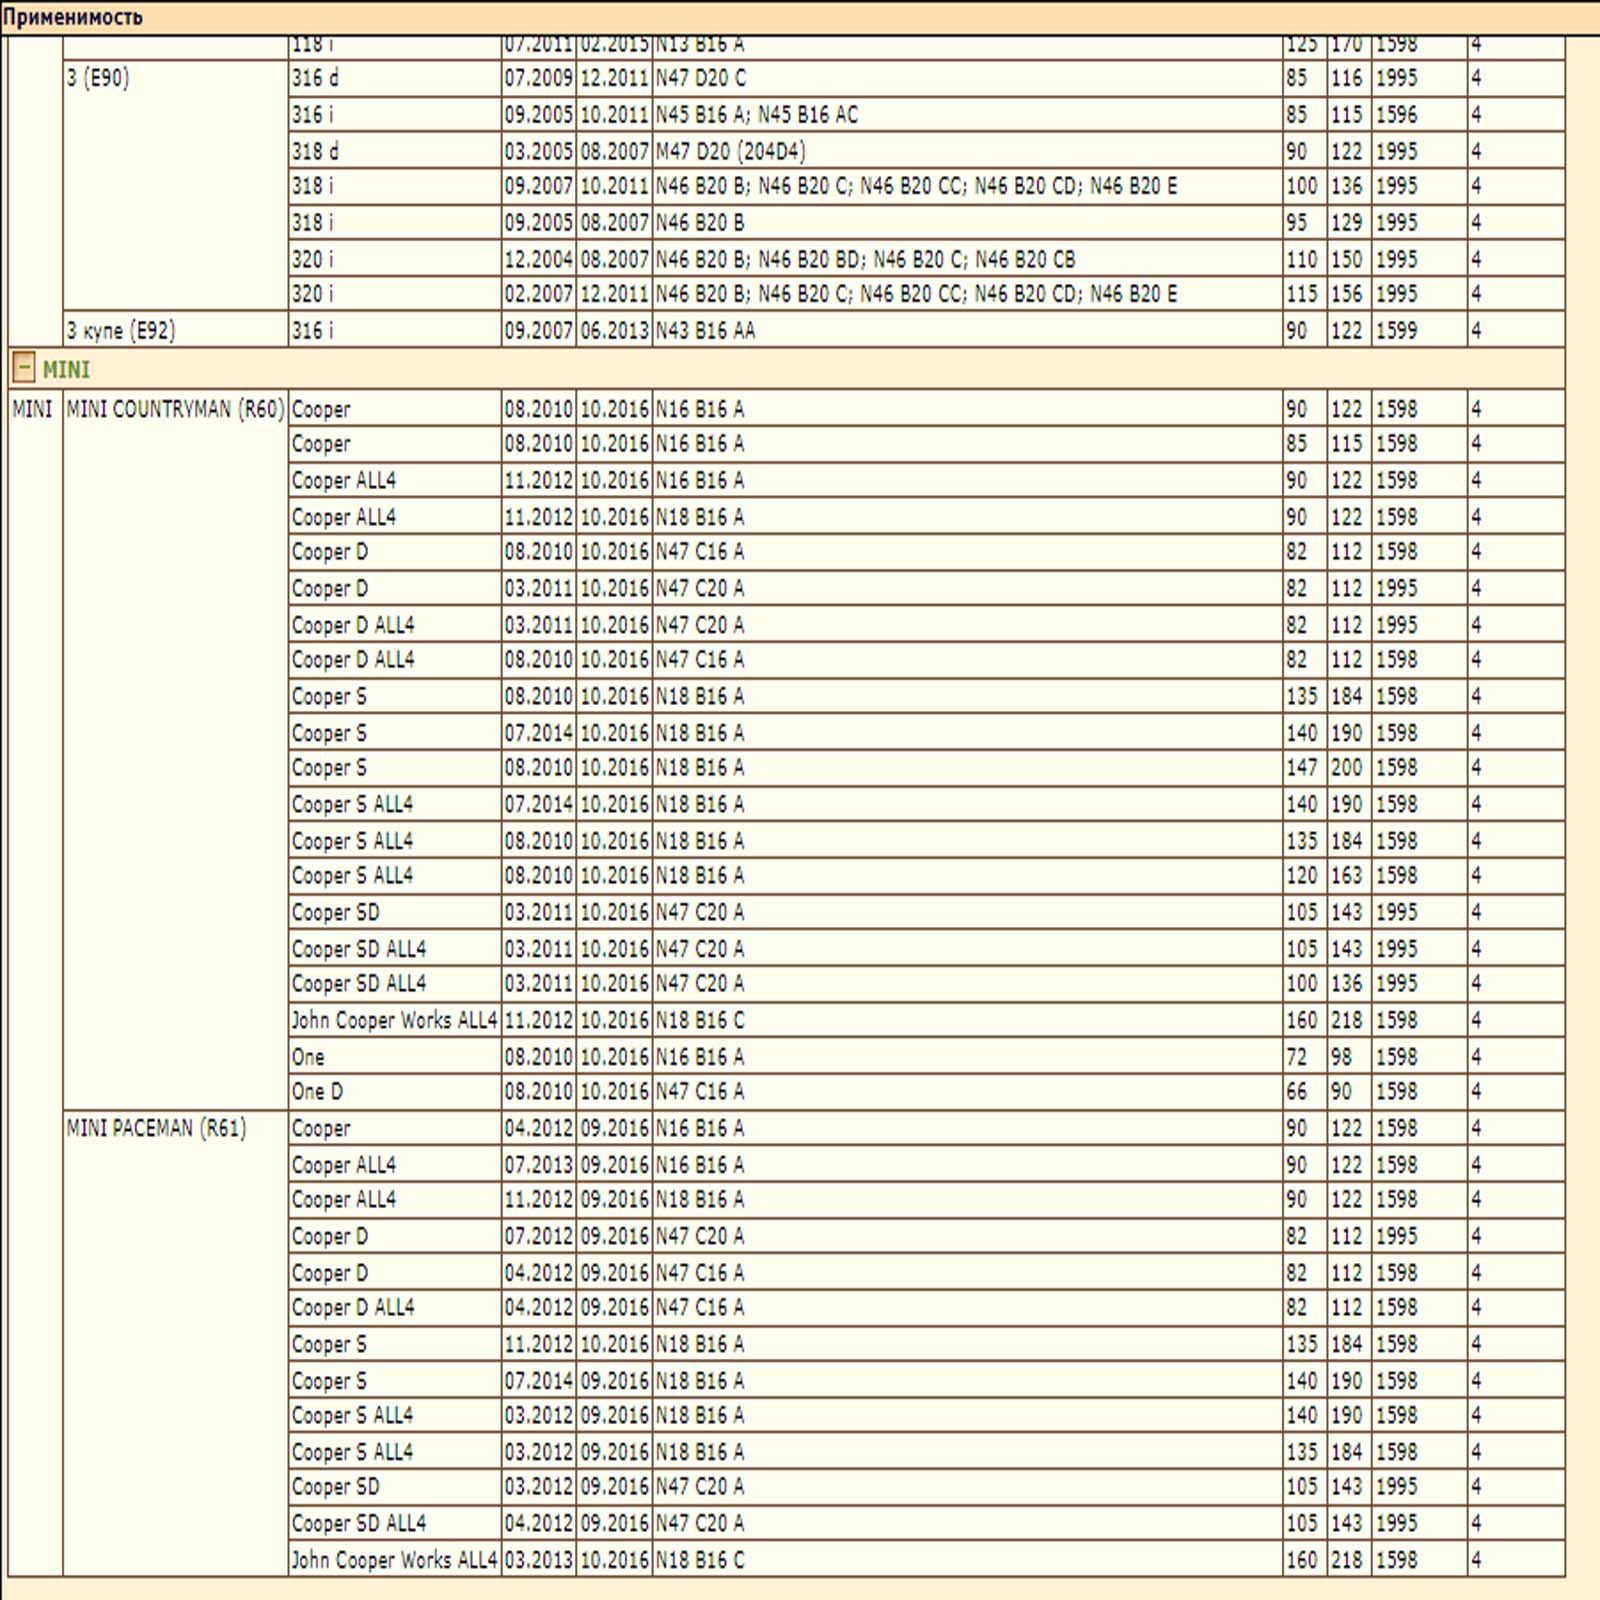Click the 72 kW power value

[x=1297, y=1057]
